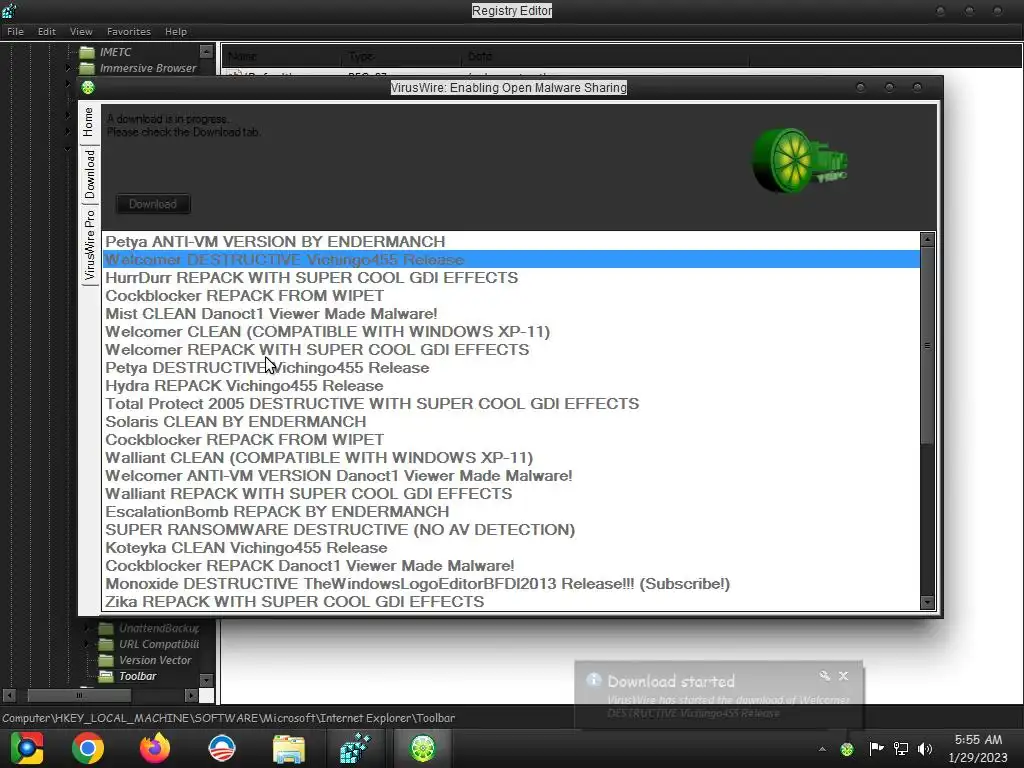The width and height of the screenshot is (1024, 768).
Task: Select the URL Compatibili folder icon
Action: (x=106, y=644)
